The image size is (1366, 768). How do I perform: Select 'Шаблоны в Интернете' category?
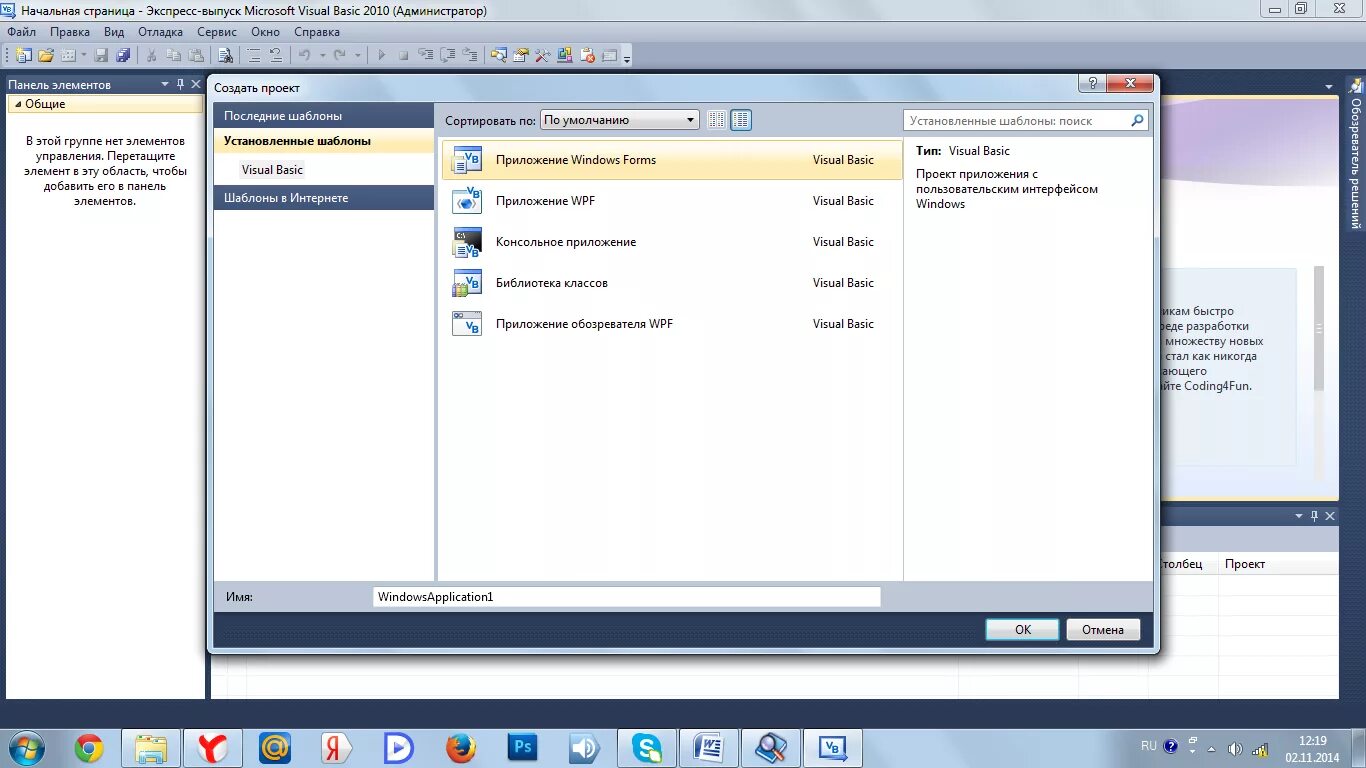click(x=323, y=198)
